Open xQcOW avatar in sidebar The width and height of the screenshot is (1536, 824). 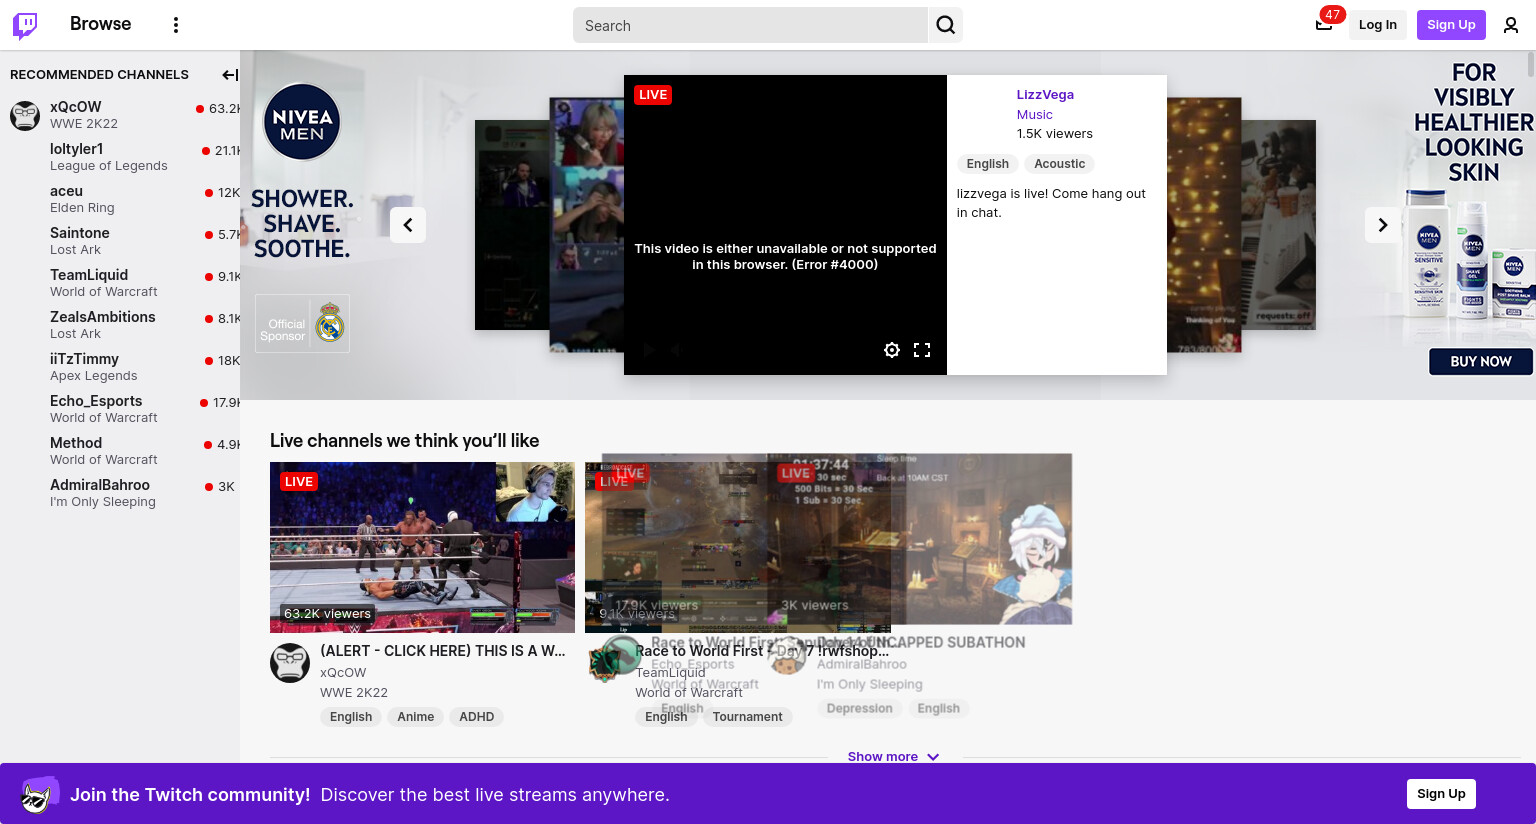tap(25, 115)
